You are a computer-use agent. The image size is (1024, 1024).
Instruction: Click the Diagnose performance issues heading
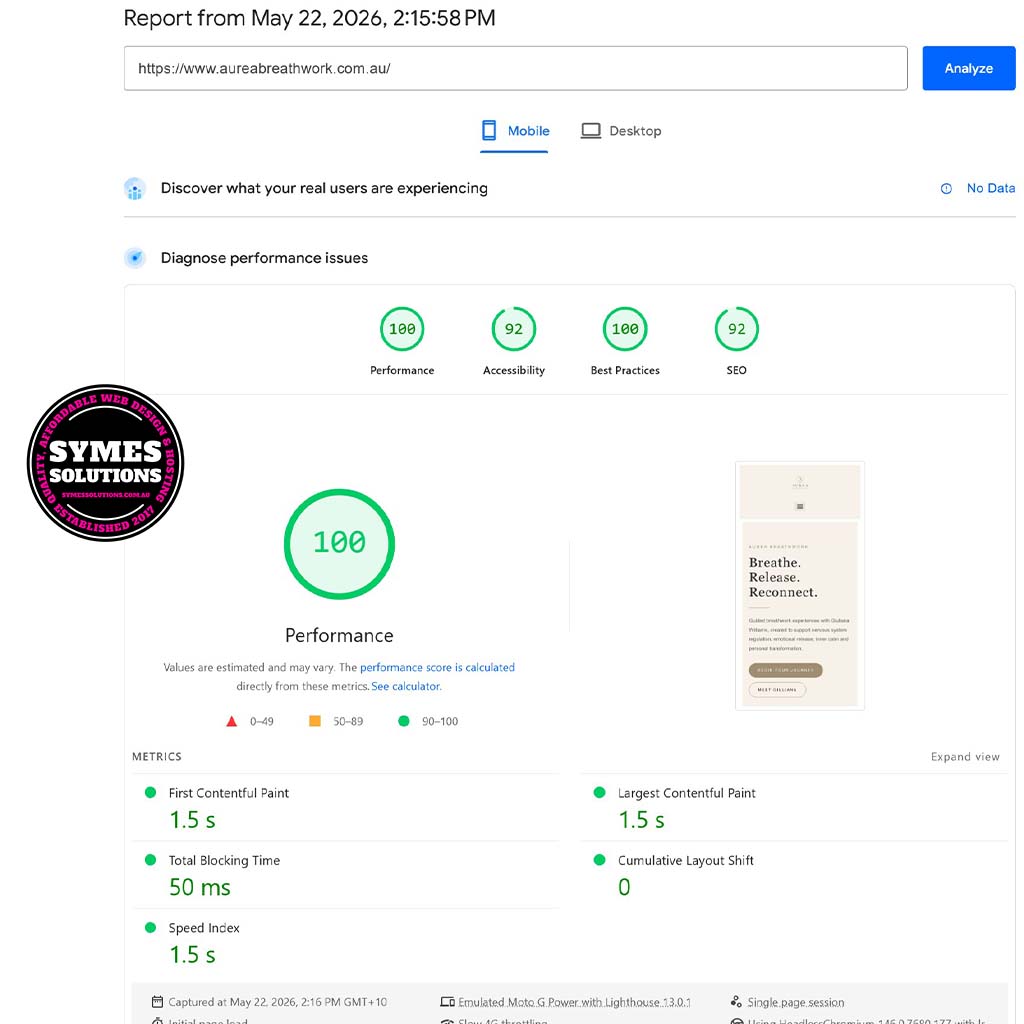point(264,258)
